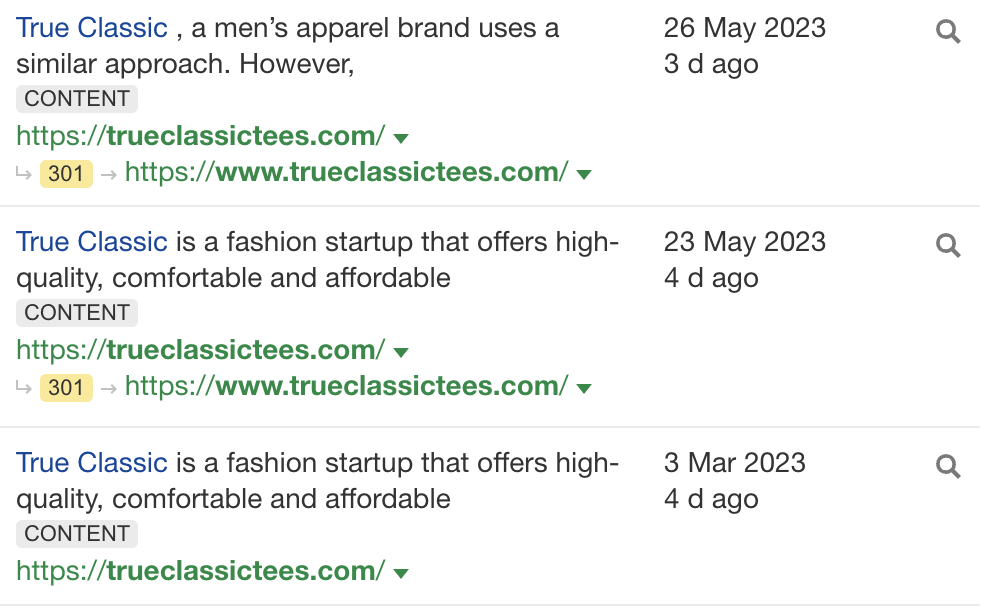Click the 301 redirect badge in the first row
This screenshot has width=990, height=616.
[x=66, y=174]
